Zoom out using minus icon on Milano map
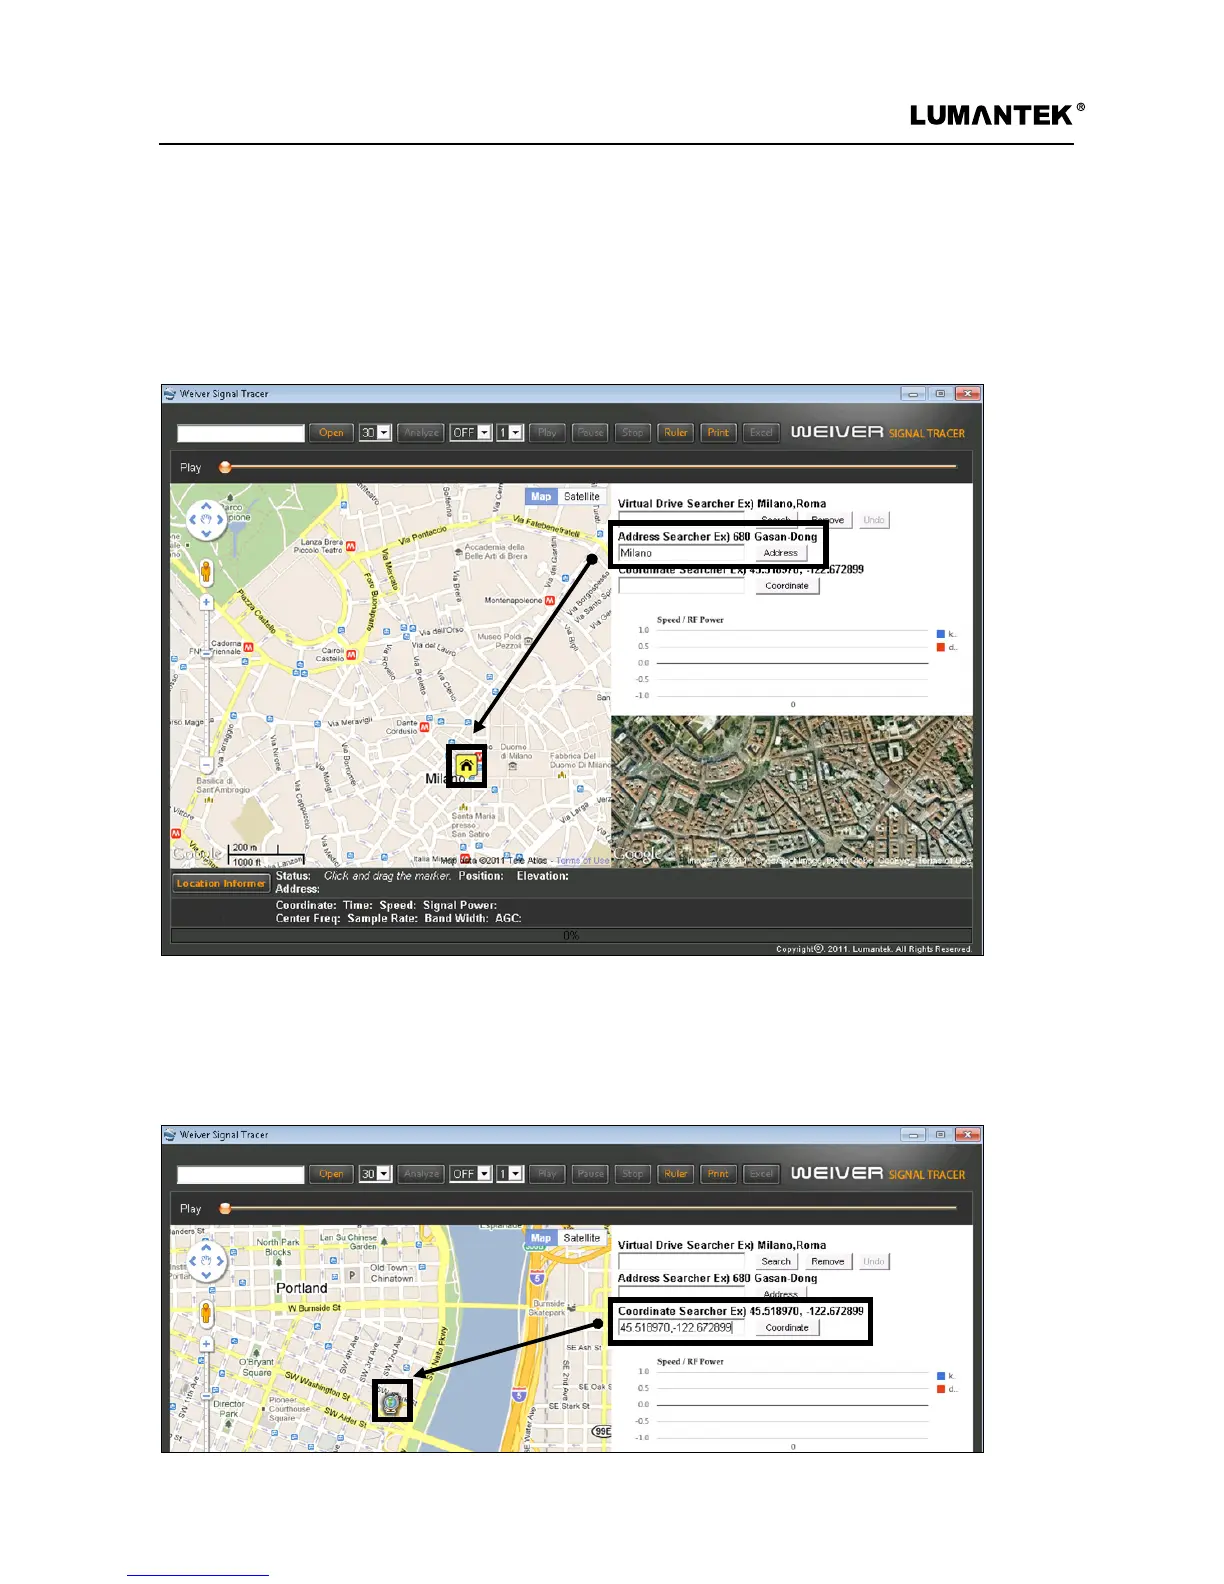 tap(207, 765)
